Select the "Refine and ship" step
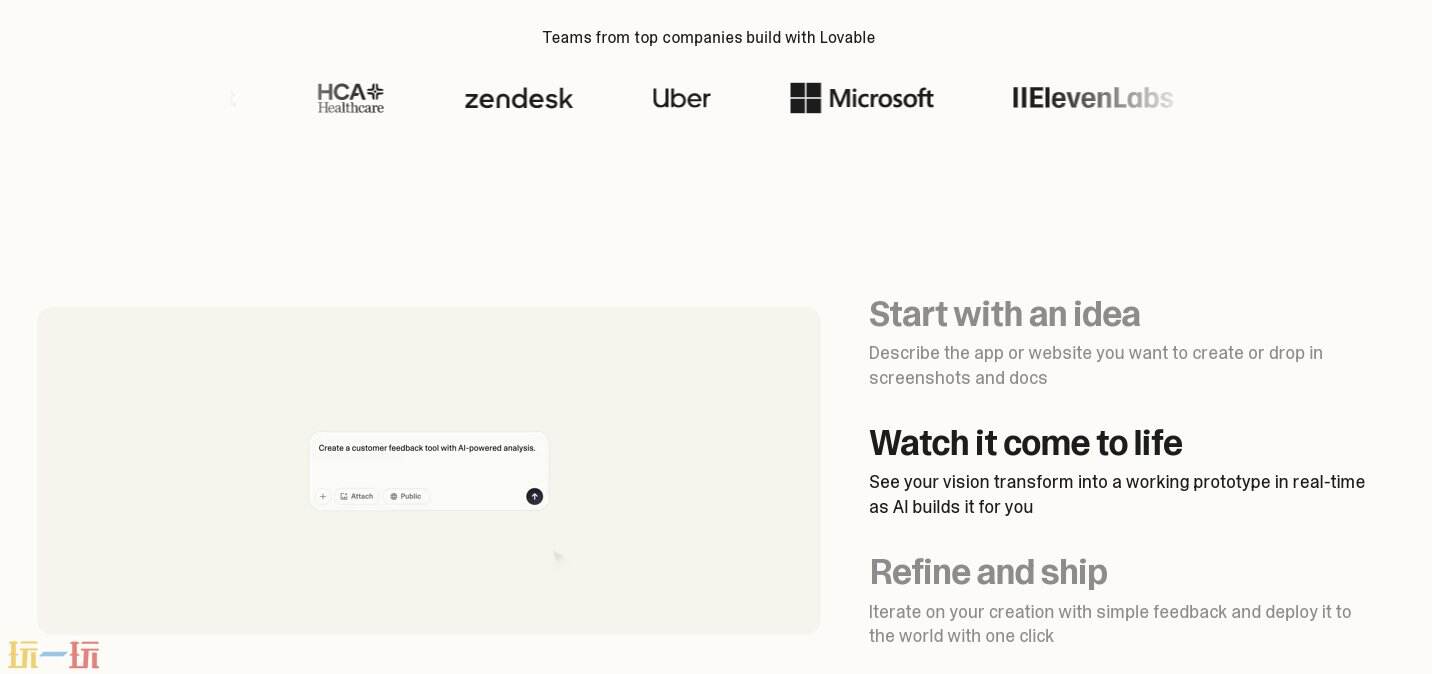Image resolution: width=1432 pixels, height=674 pixels. pos(988,572)
